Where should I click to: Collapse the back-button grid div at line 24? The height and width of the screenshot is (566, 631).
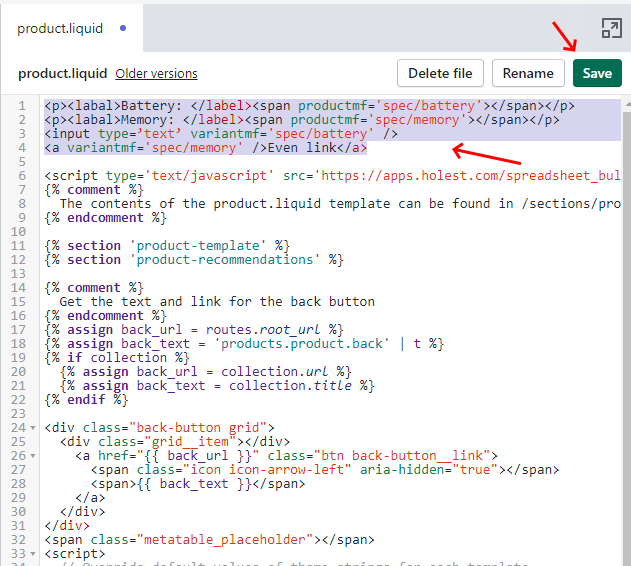[x=33, y=428]
